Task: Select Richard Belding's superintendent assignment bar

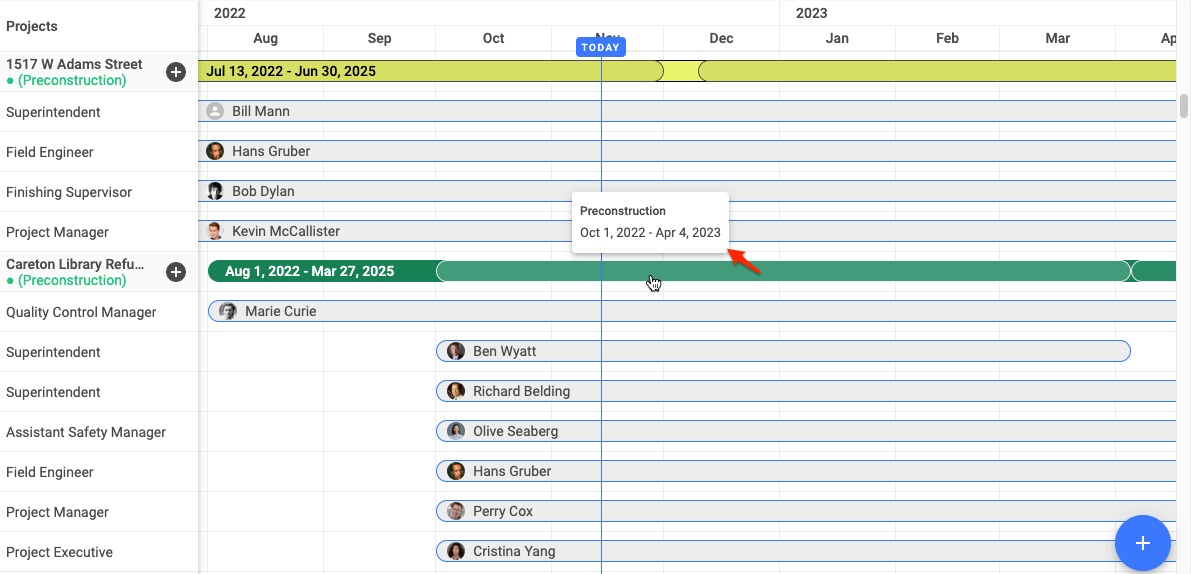Action: (x=806, y=391)
